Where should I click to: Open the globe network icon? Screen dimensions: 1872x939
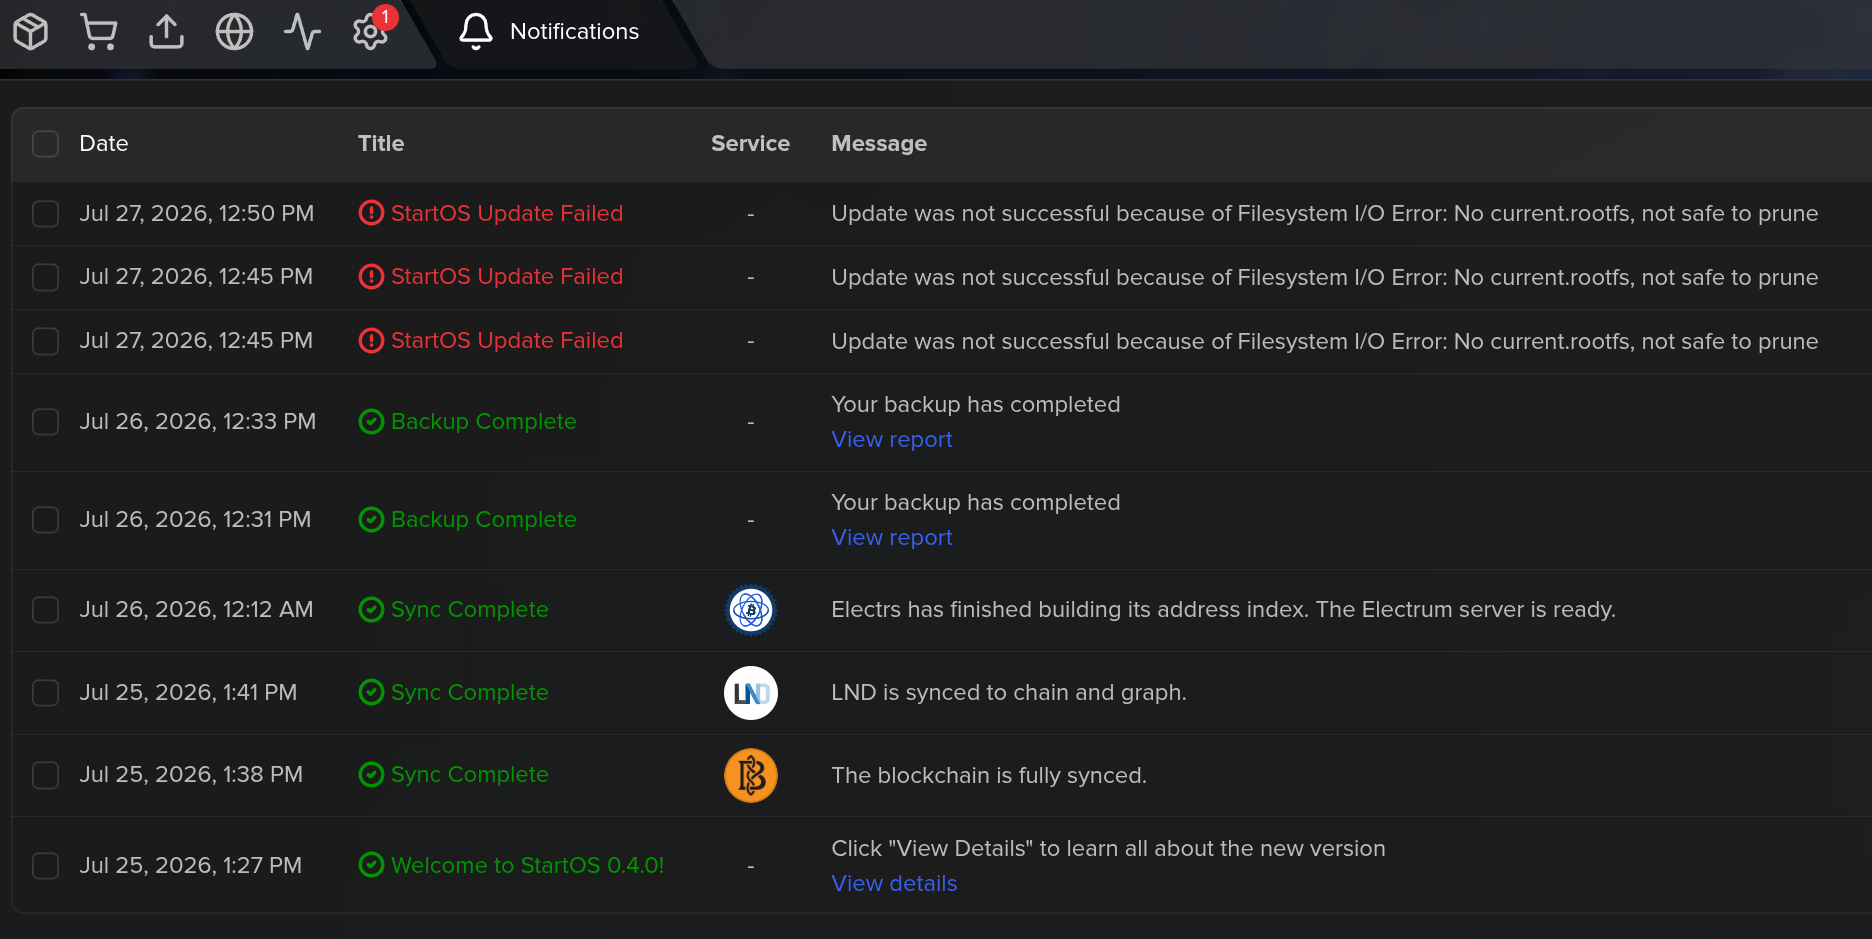tap(234, 32)
